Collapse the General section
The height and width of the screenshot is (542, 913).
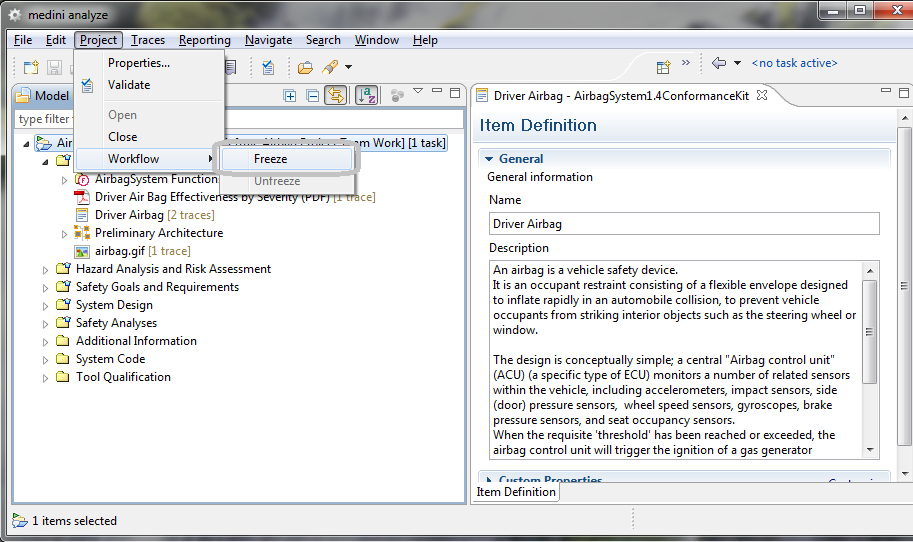[x=489, y=158]
